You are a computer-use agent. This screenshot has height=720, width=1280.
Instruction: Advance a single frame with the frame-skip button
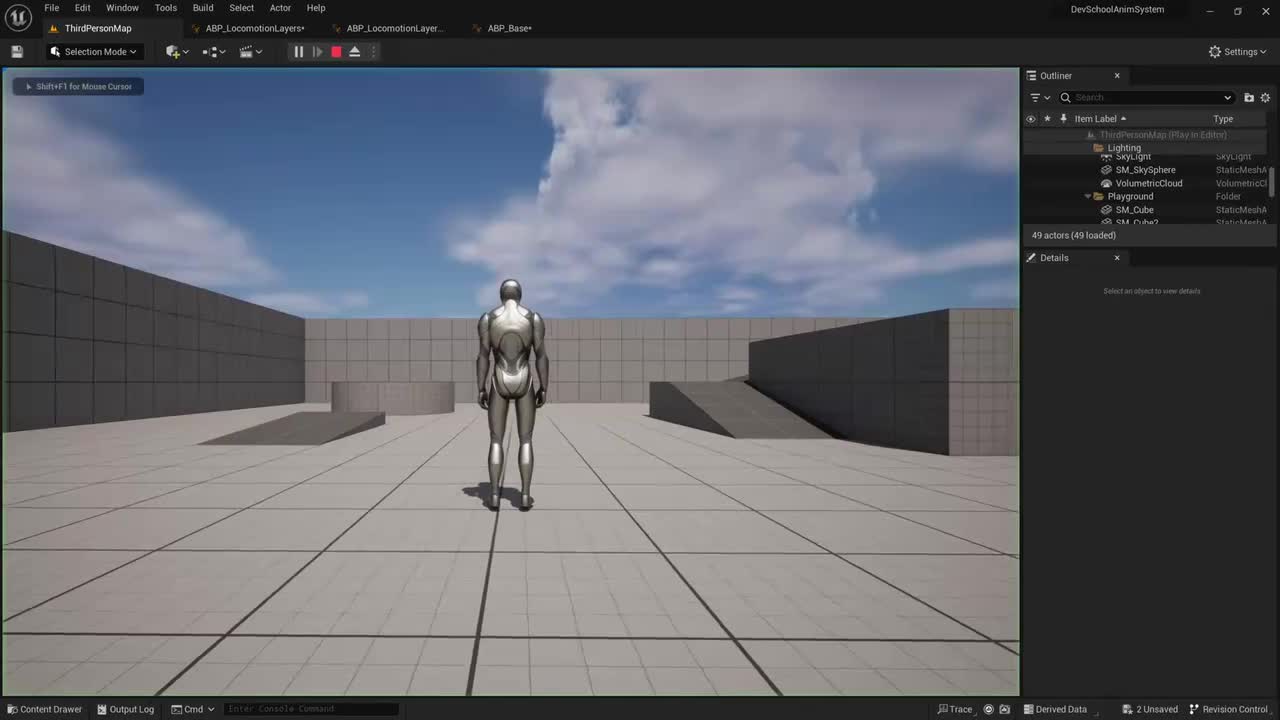317,52
